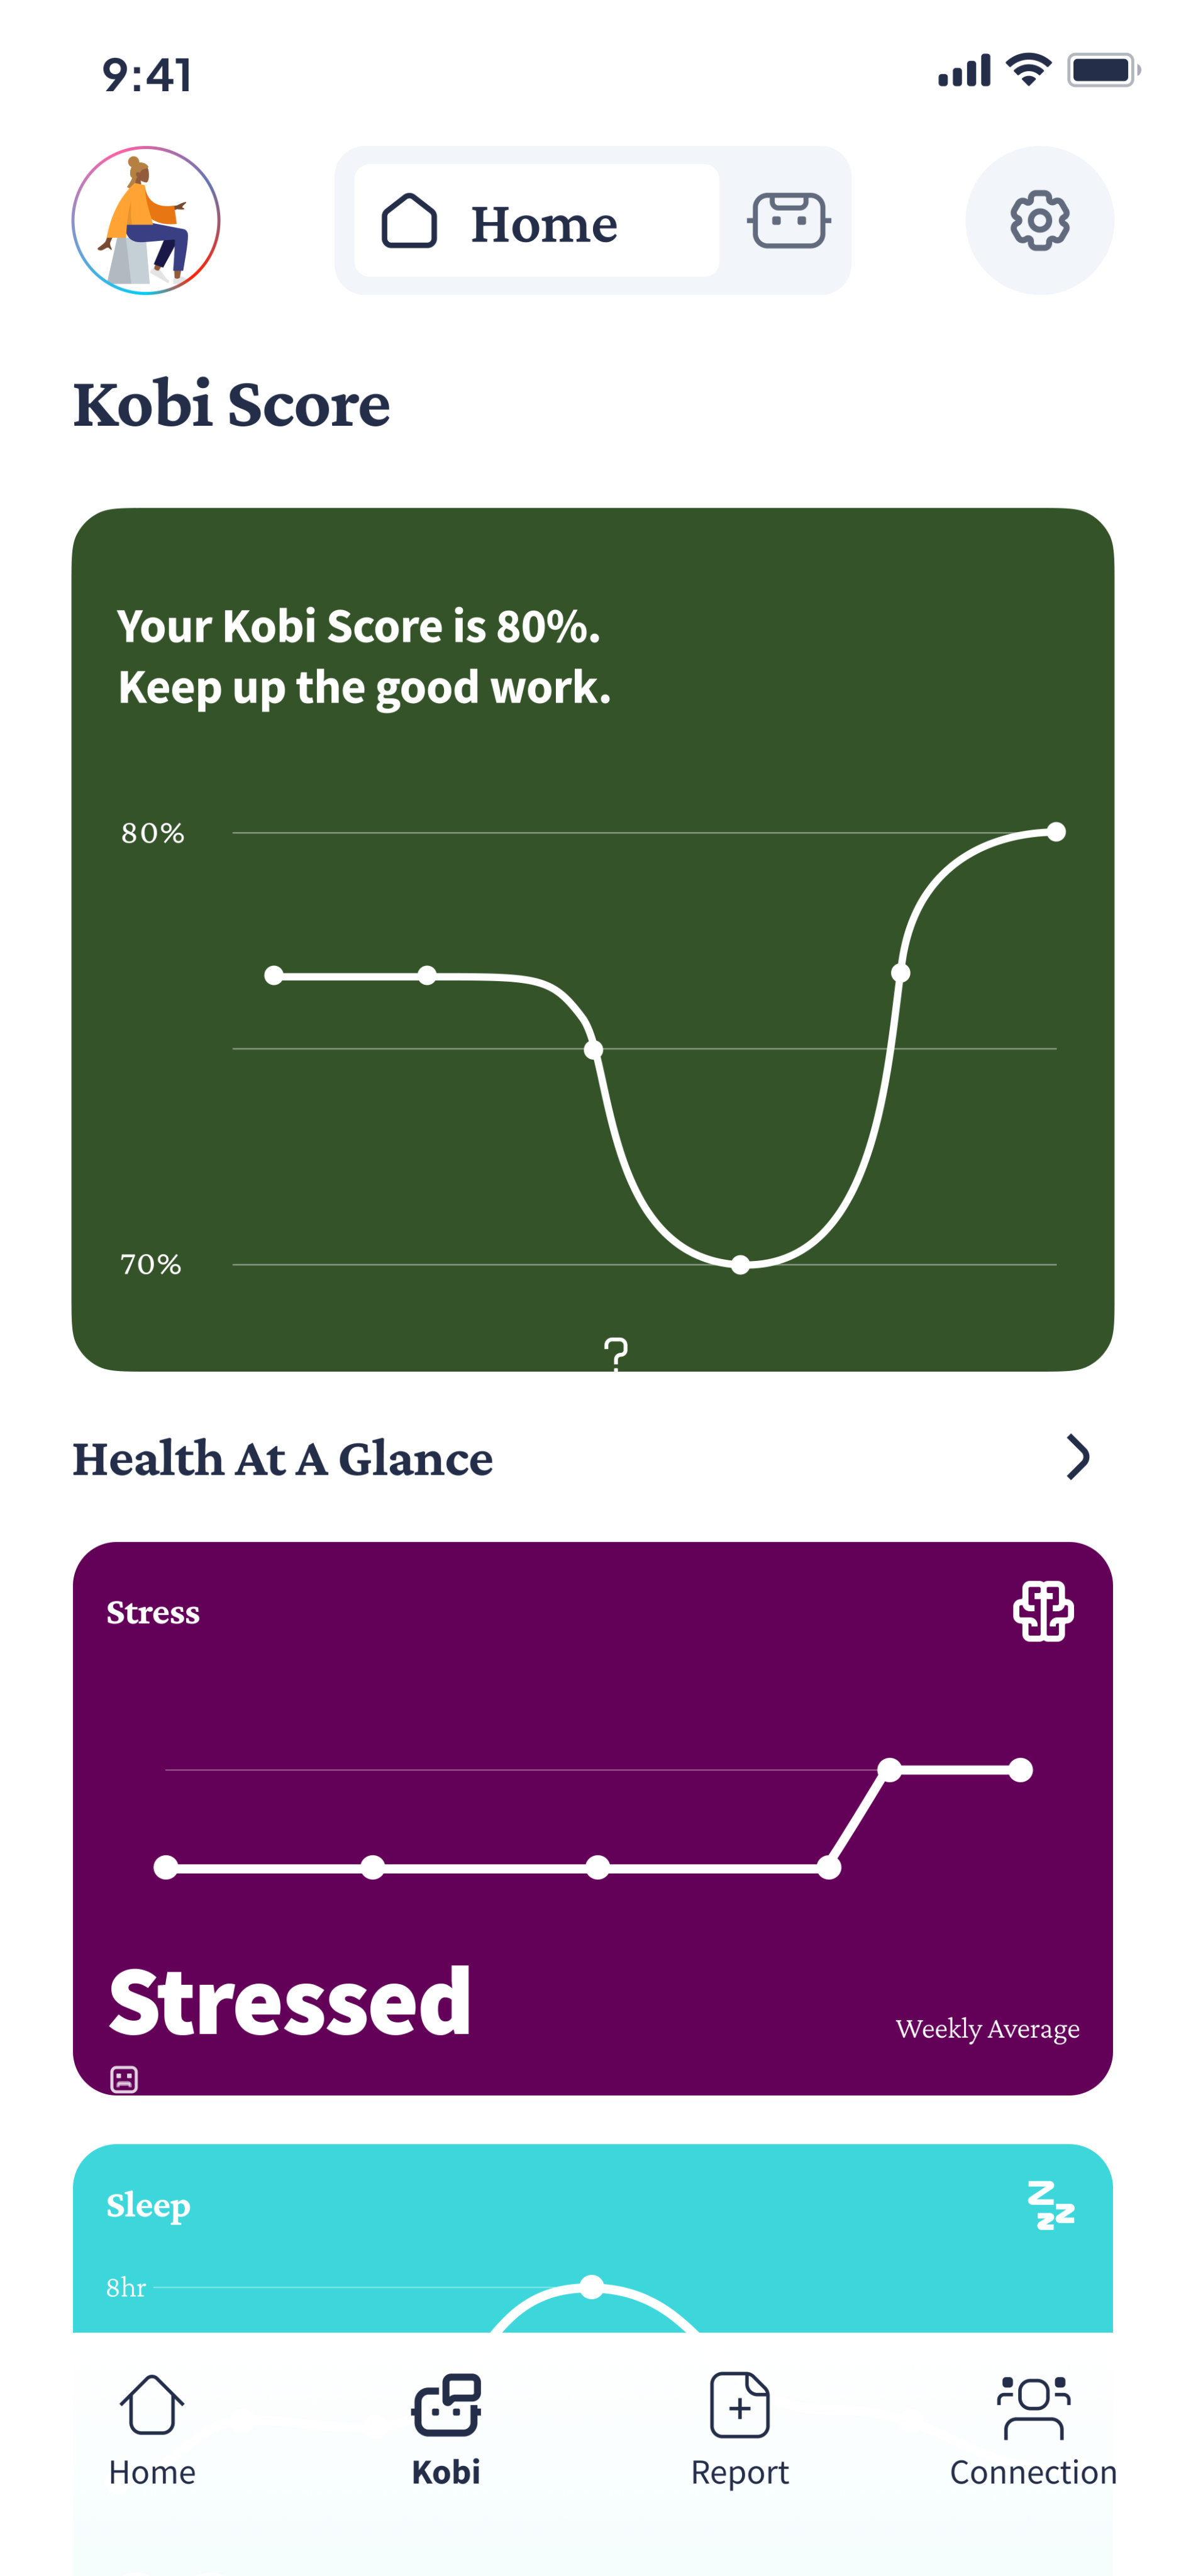
Task: Select the last stress chart data point
Action: click(1020, 1770)
